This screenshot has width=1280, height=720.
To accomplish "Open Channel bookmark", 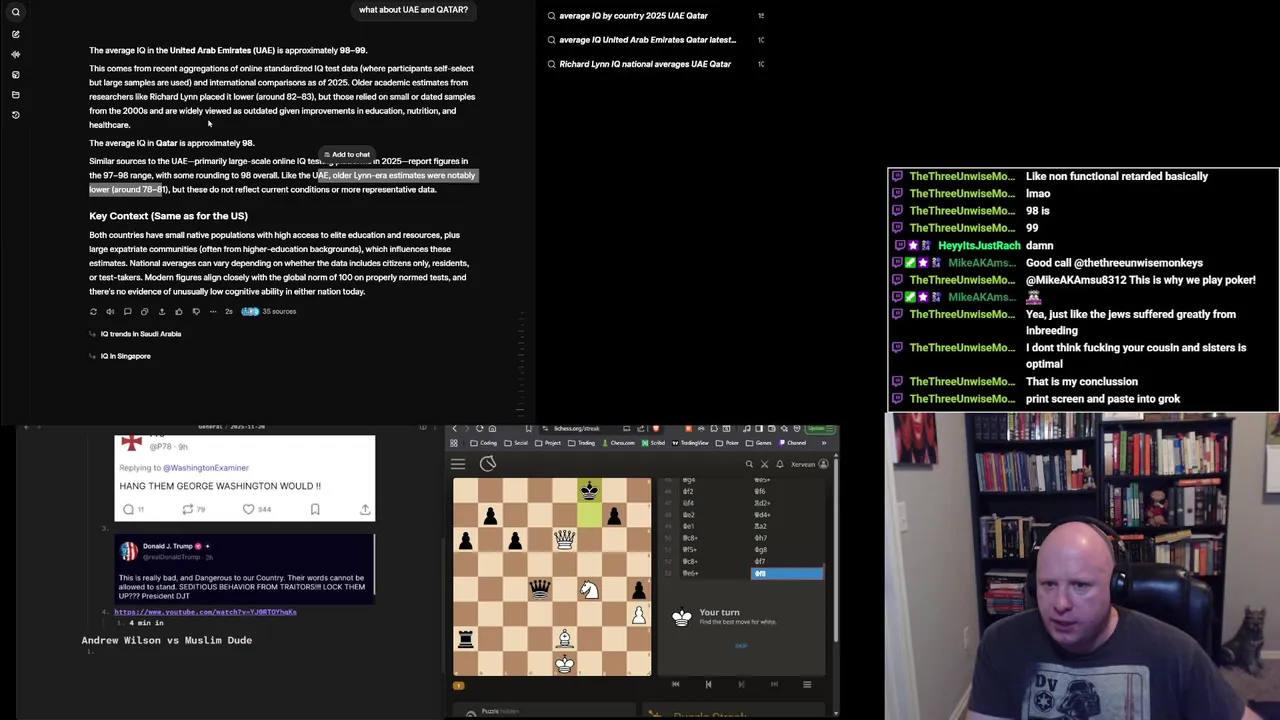I will [792, 443].
